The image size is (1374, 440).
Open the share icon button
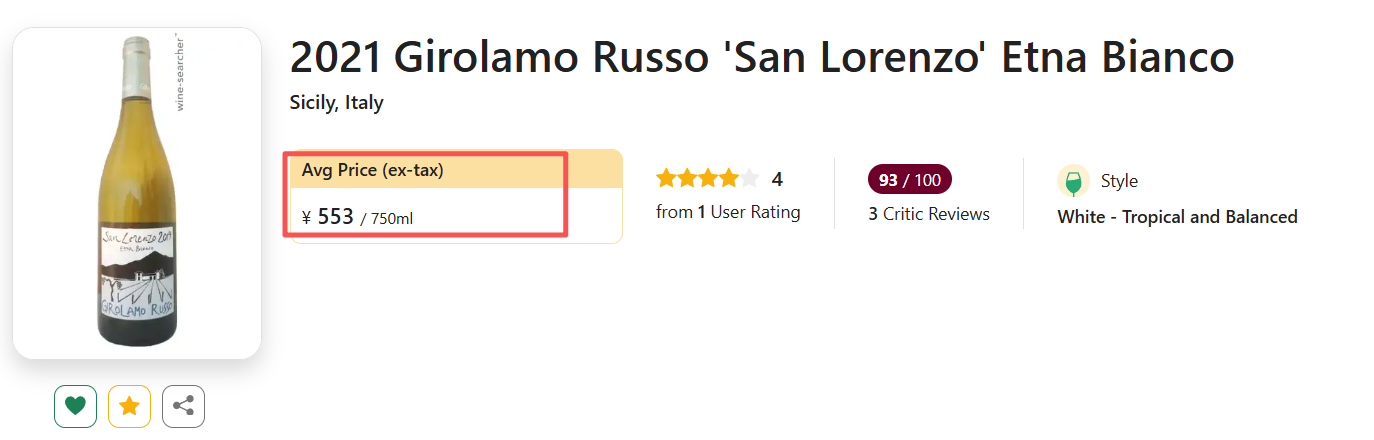[x=183, y=406]
